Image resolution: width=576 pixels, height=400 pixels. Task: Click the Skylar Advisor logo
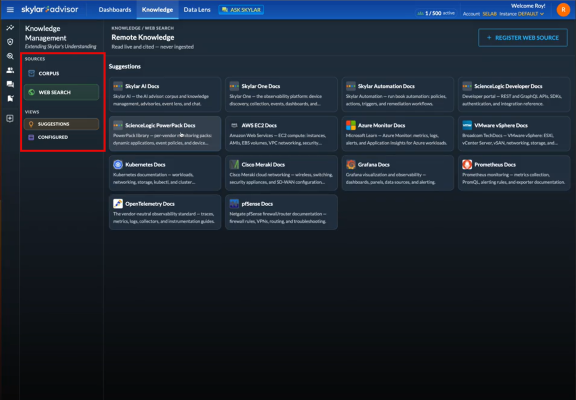tap(50, 10)
